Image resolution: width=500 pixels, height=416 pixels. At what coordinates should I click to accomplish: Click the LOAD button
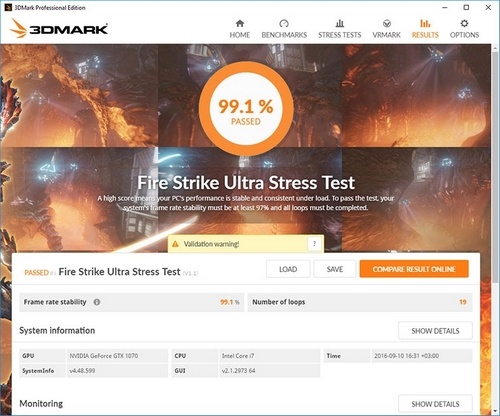[x=288, y=269]
